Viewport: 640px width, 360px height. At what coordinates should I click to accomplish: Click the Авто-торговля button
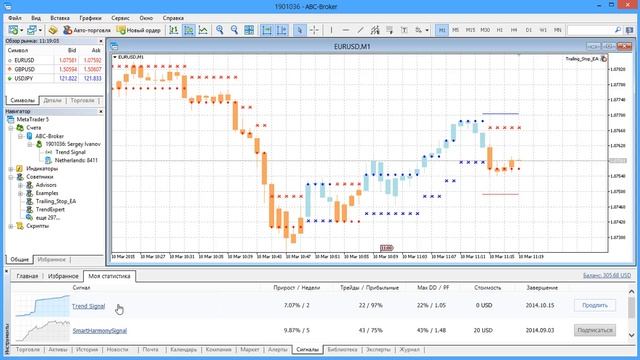point(87,30)
